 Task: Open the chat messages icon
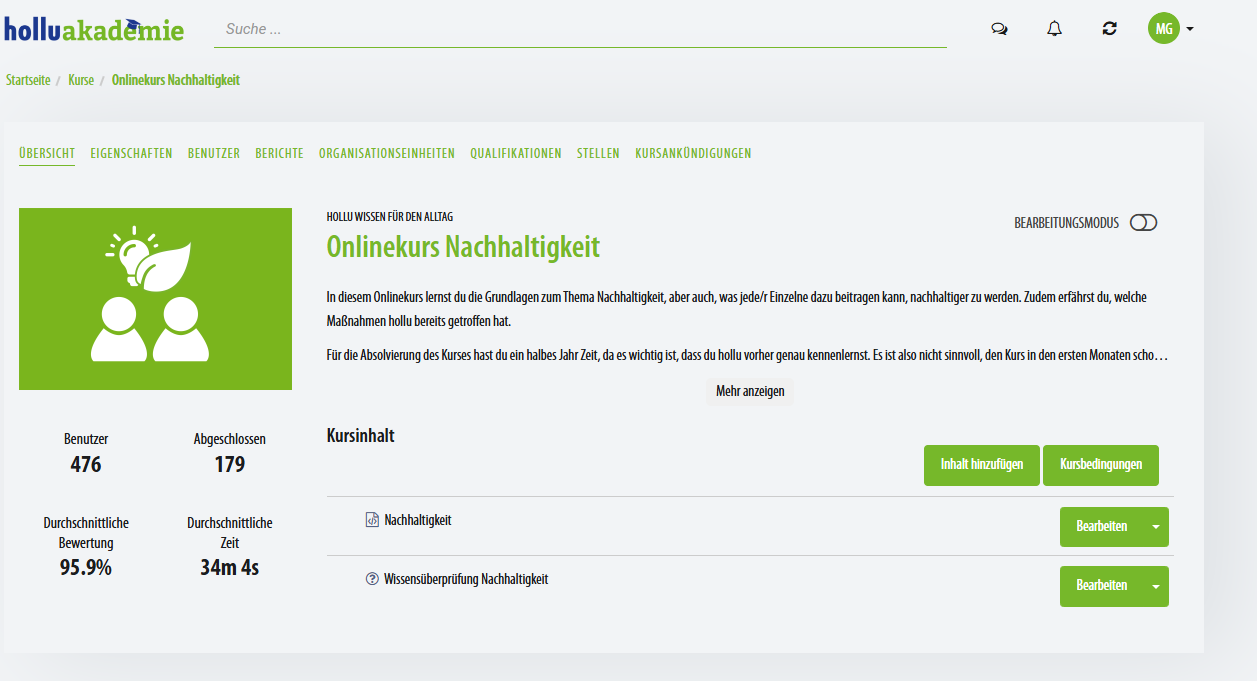(998, 29)
